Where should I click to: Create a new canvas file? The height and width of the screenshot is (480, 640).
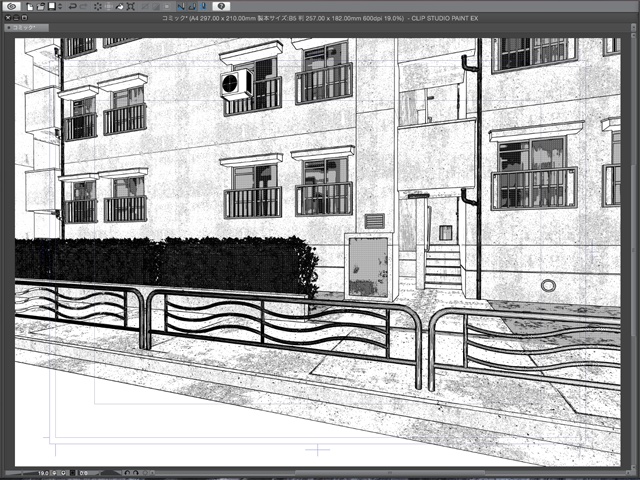coord(30,7)
